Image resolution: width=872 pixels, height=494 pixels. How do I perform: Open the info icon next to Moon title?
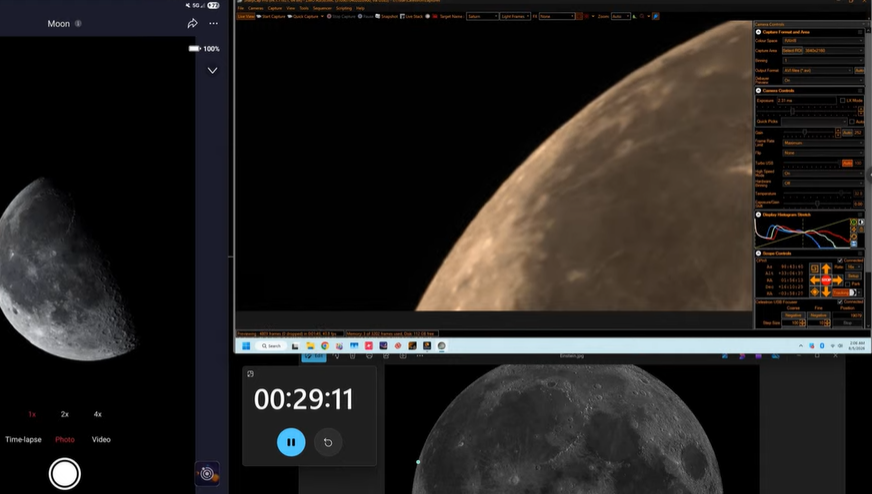78,23
